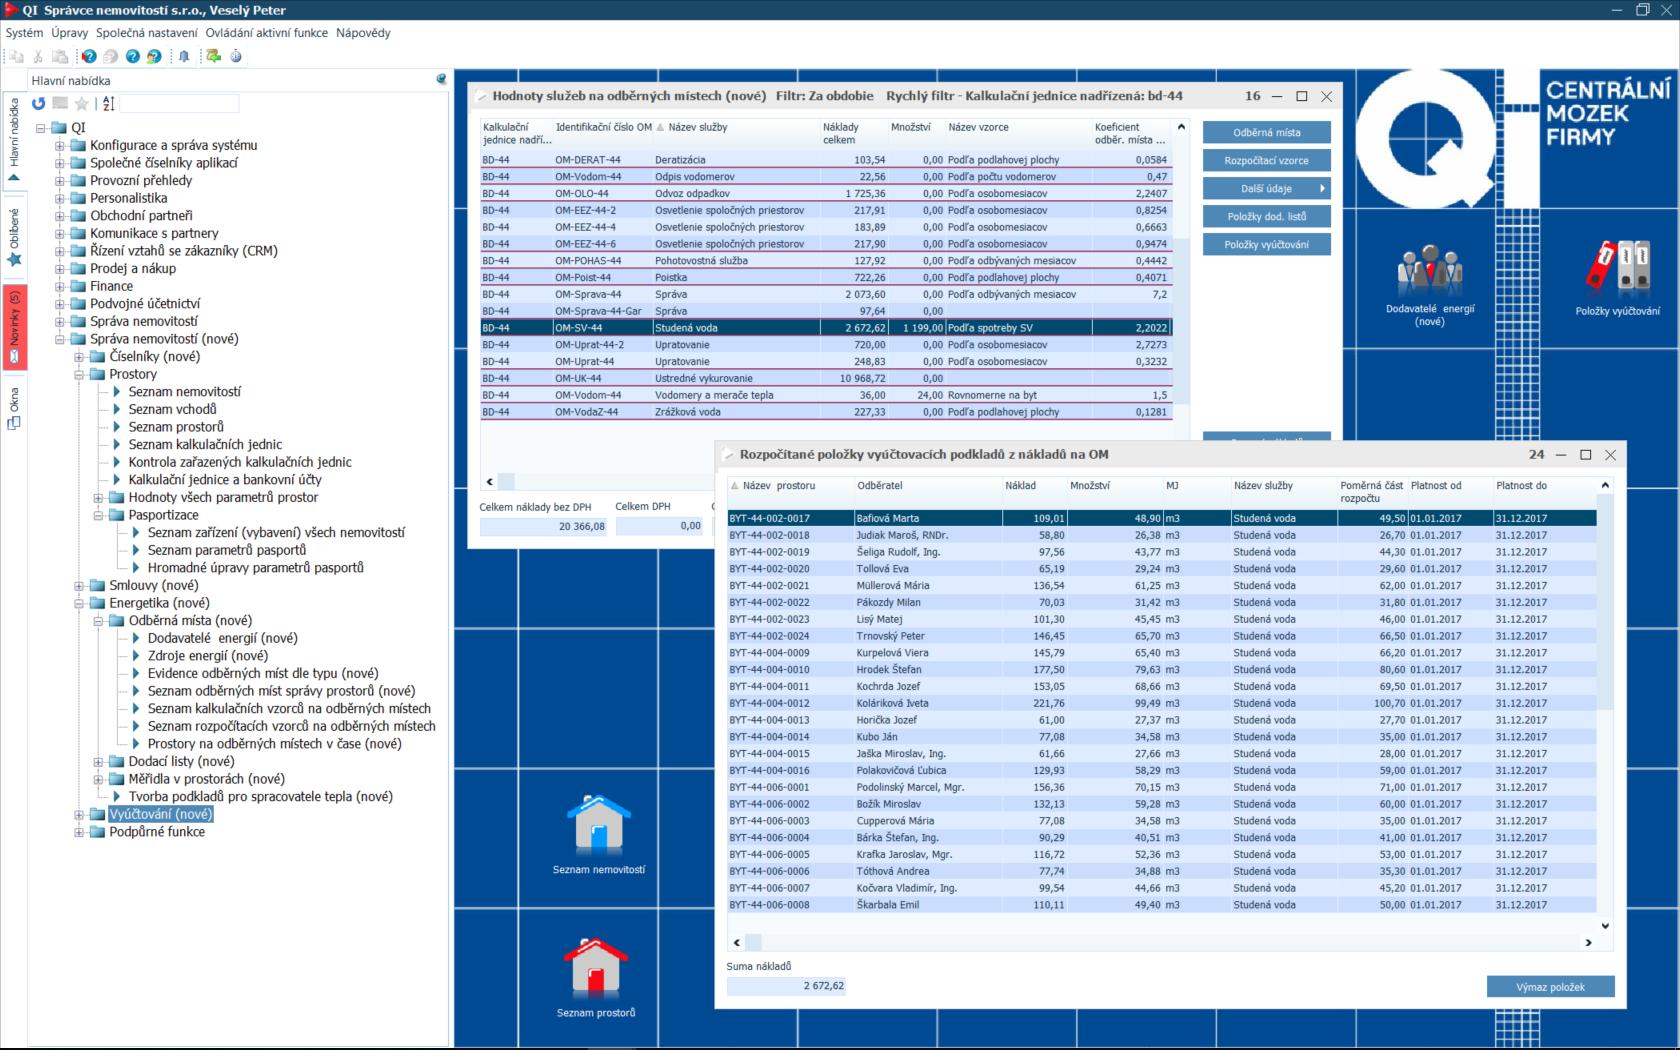Image resolution: width=1680 pixels, height=1050 pixels.
Task: Switch to the Novinky (5) side tab
Action: [x=14, y=327]
